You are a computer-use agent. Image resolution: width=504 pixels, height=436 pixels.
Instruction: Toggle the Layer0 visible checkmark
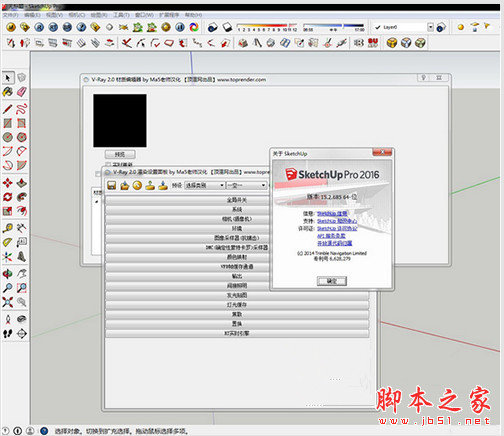(x=378, y=27)
